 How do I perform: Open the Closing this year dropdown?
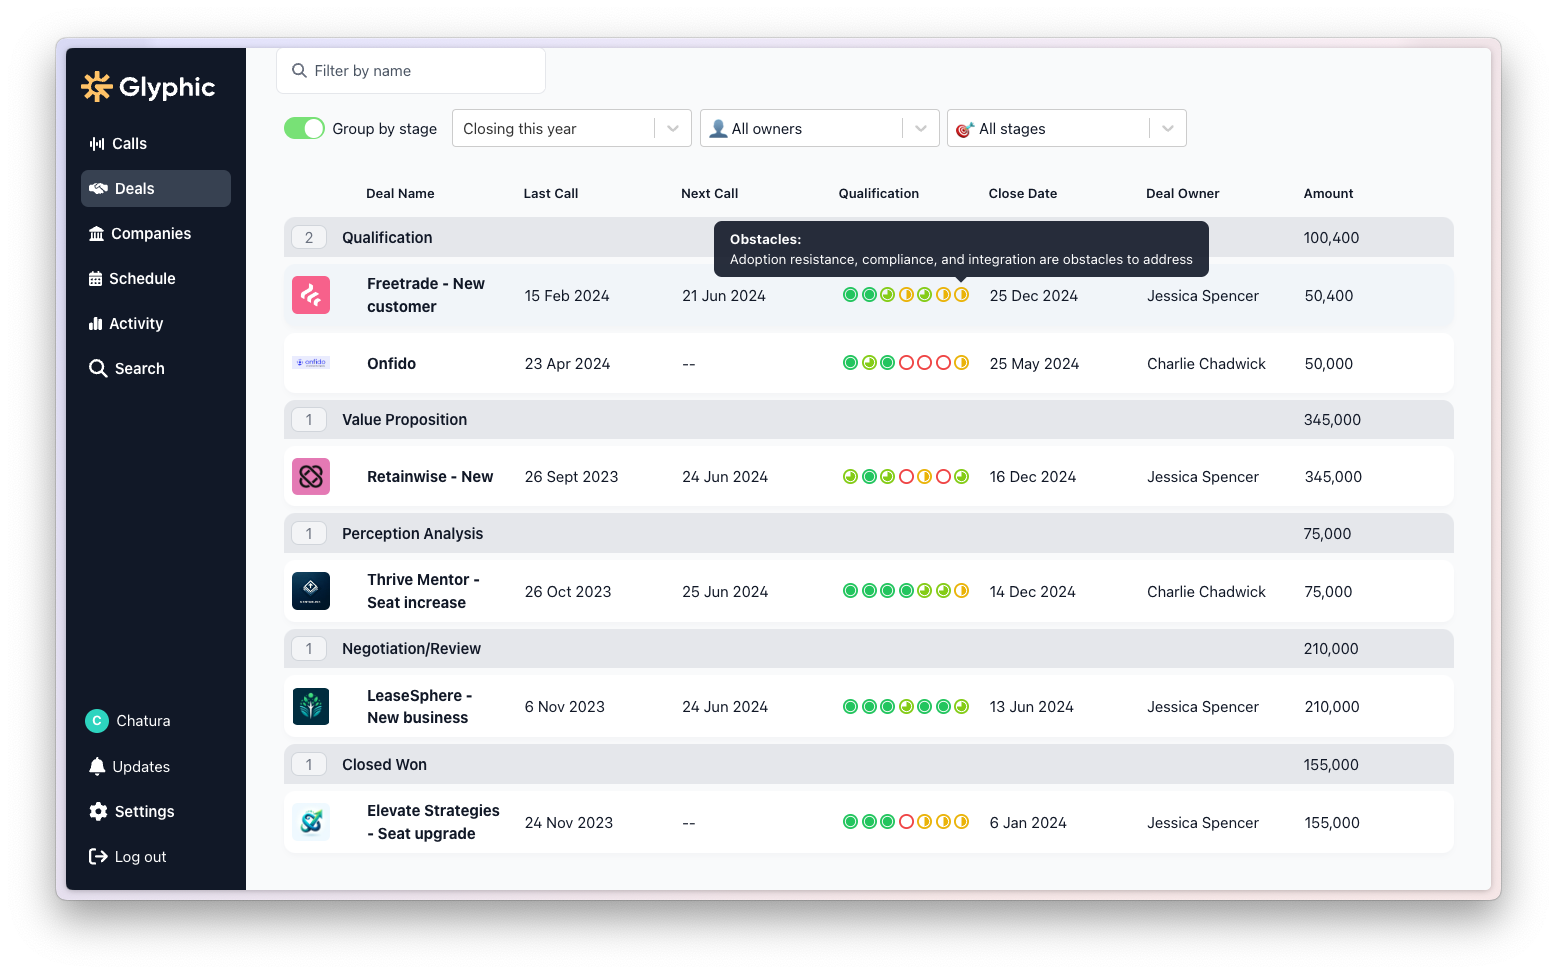point(571,128)
